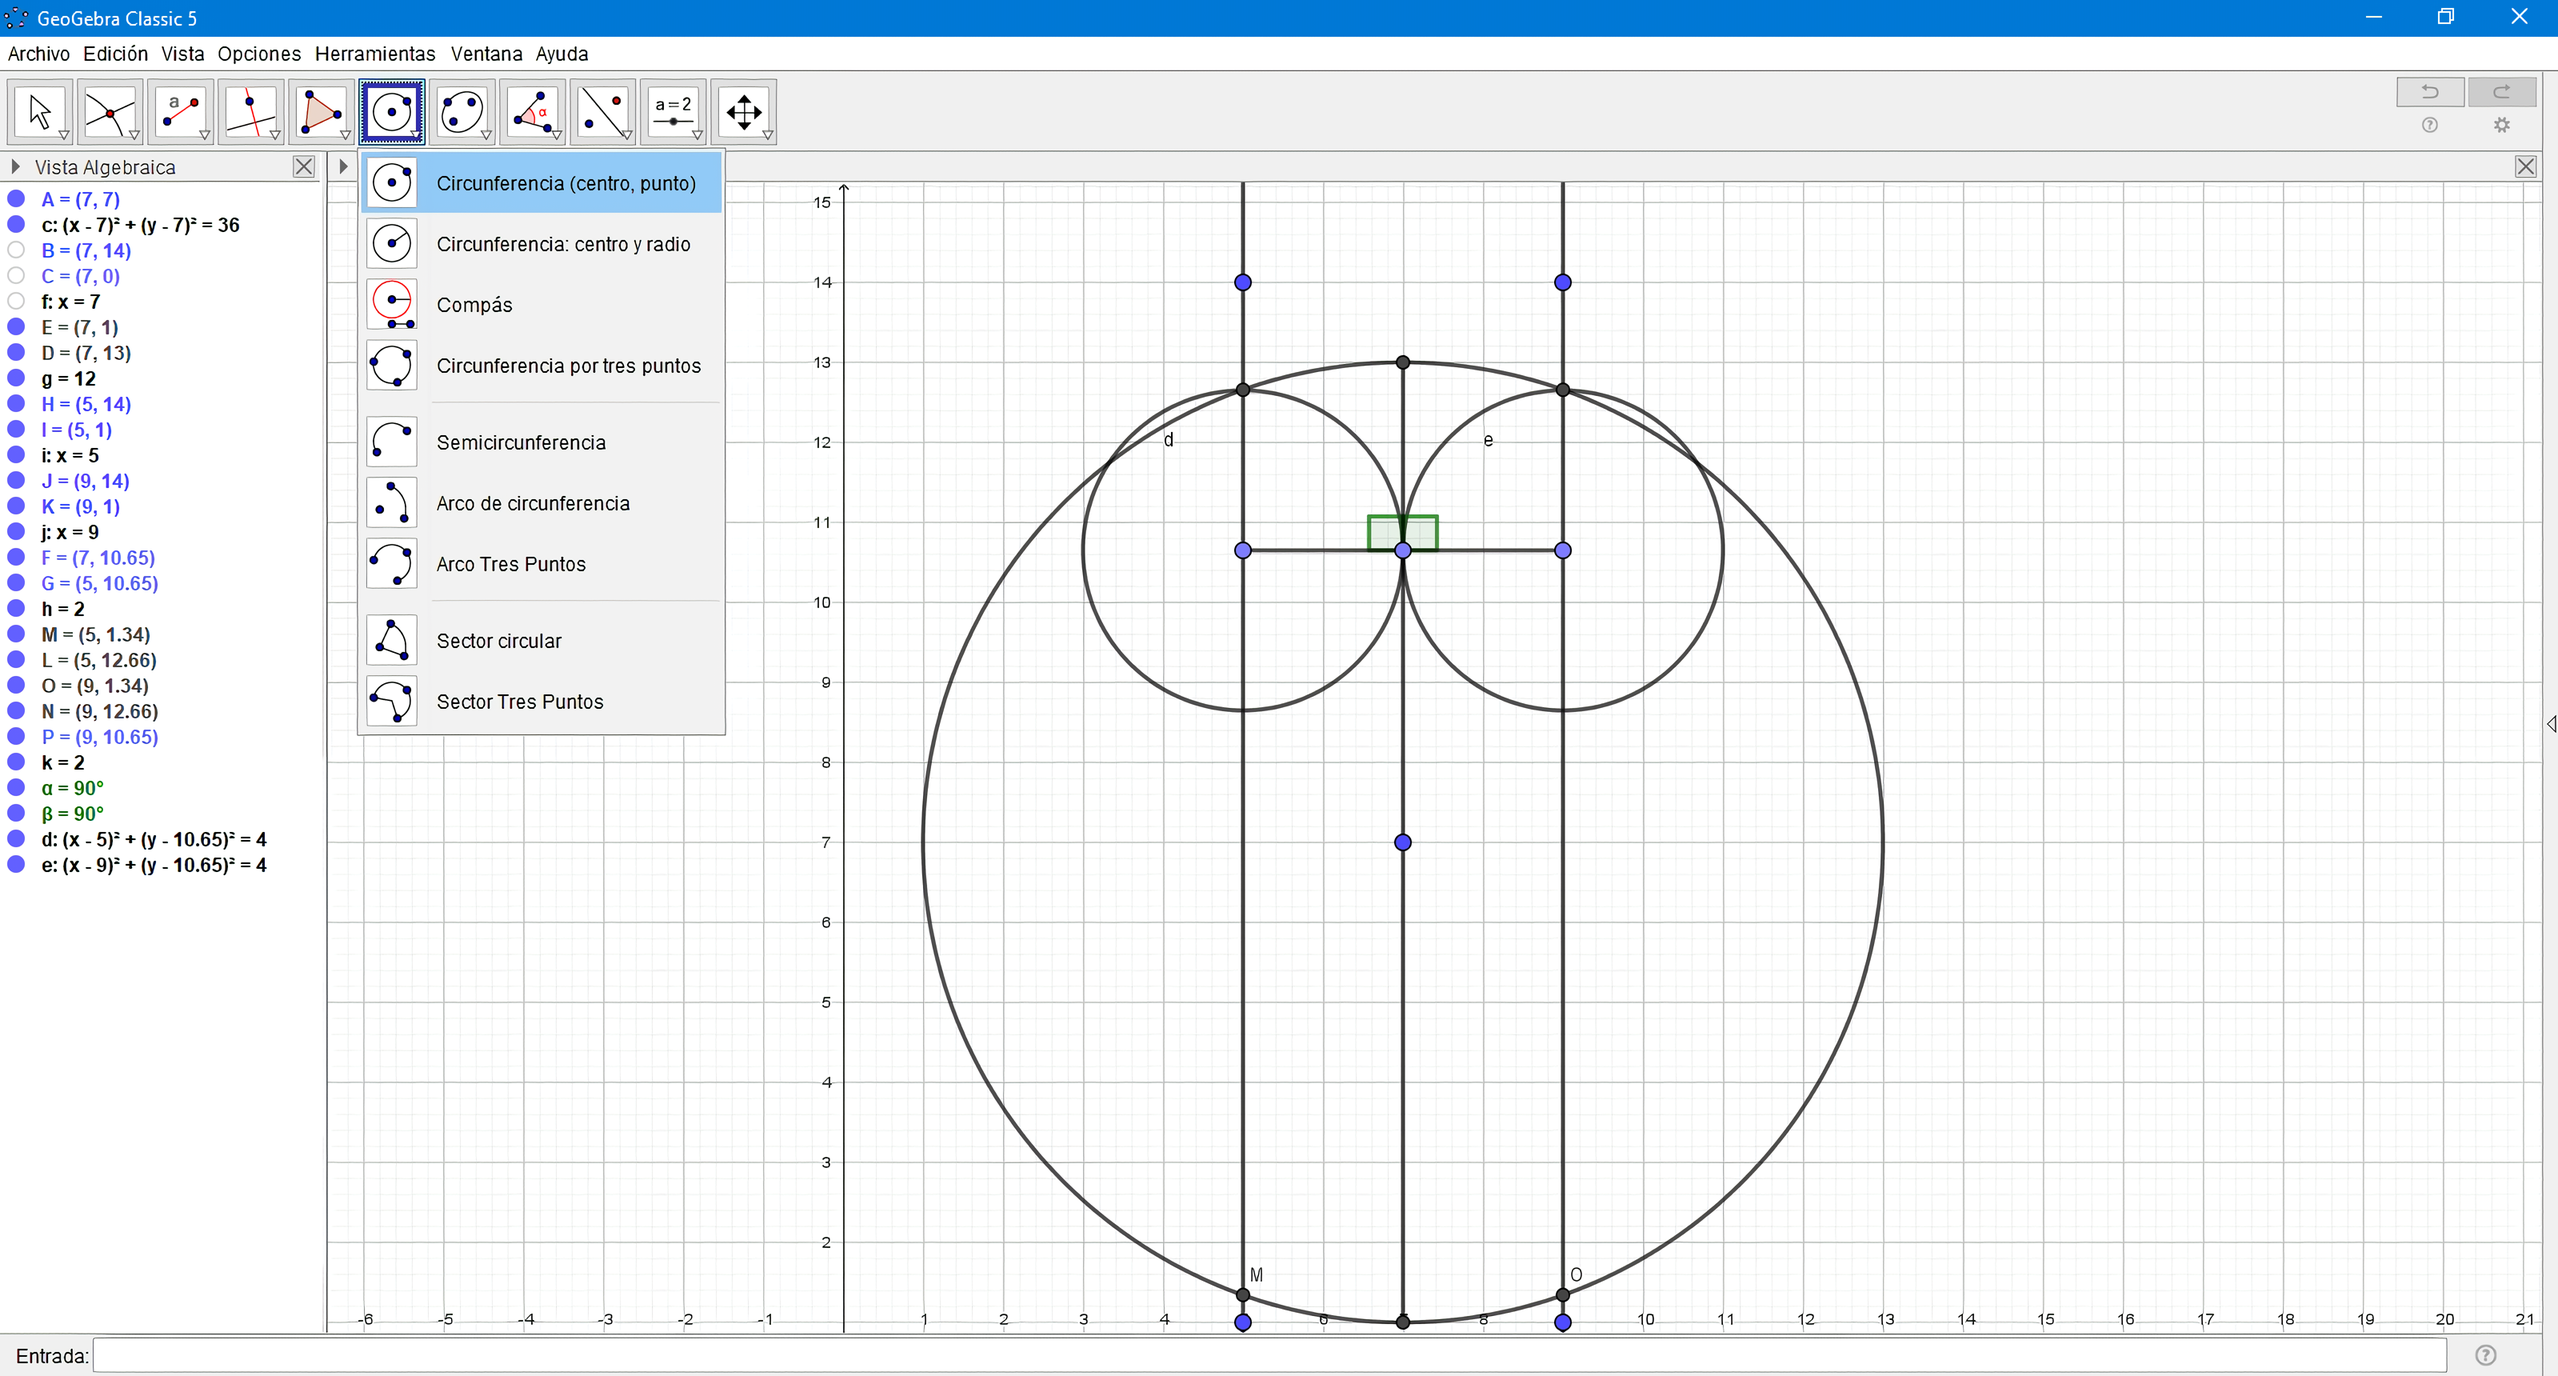The height and width of the screenshot is (1376, 2558).
Task: Show hidden line f: x = 7
Action: tap(16, 302)
